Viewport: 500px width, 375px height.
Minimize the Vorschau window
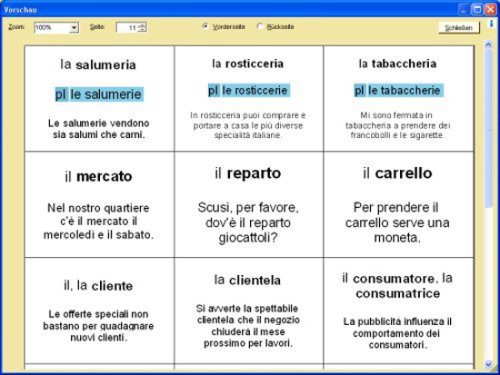[464, 9]
